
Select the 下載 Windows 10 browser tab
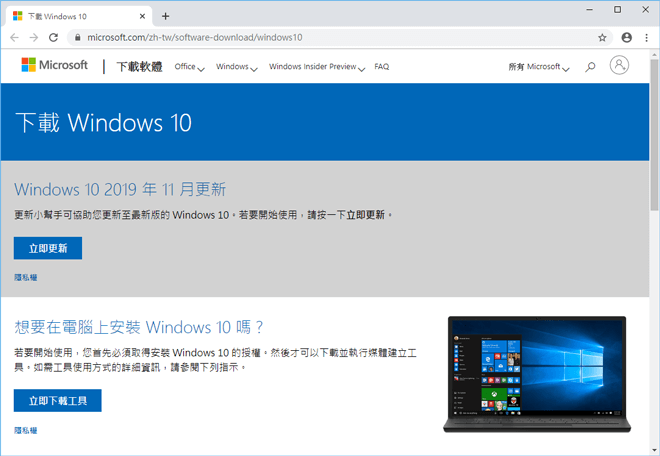[79, 16]
